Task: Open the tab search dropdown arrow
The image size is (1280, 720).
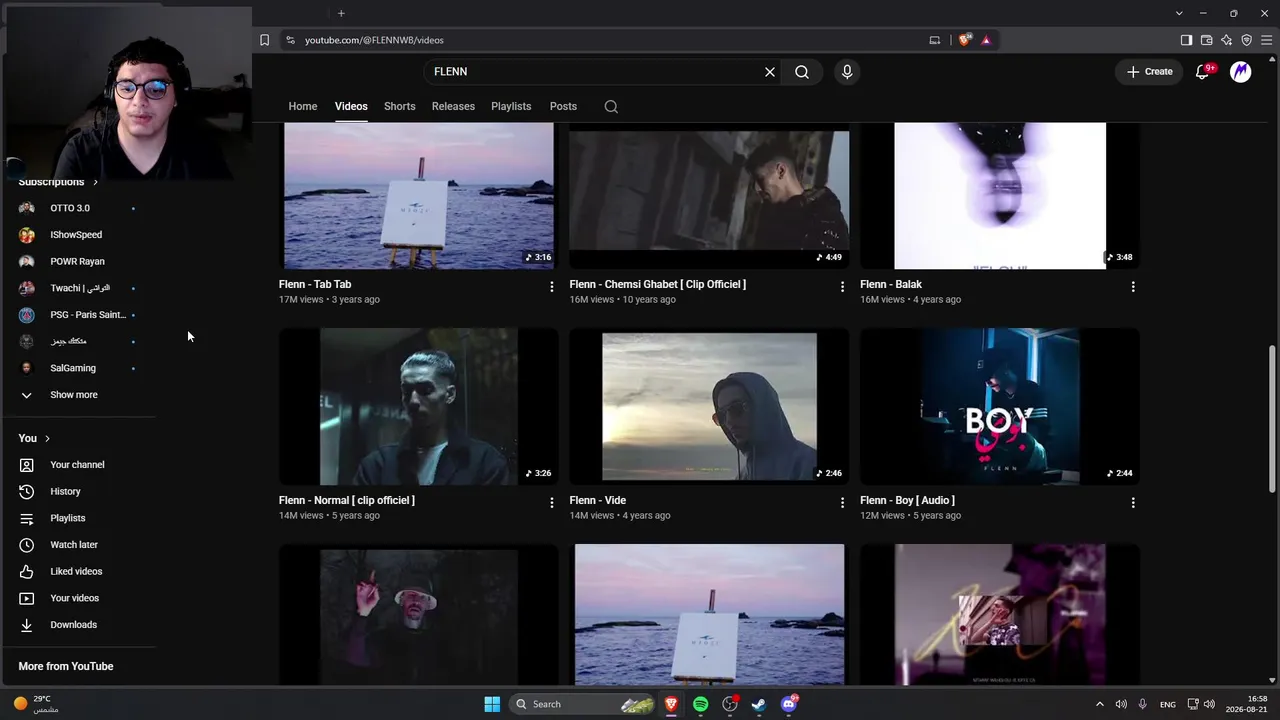Action: point(1180,13)
